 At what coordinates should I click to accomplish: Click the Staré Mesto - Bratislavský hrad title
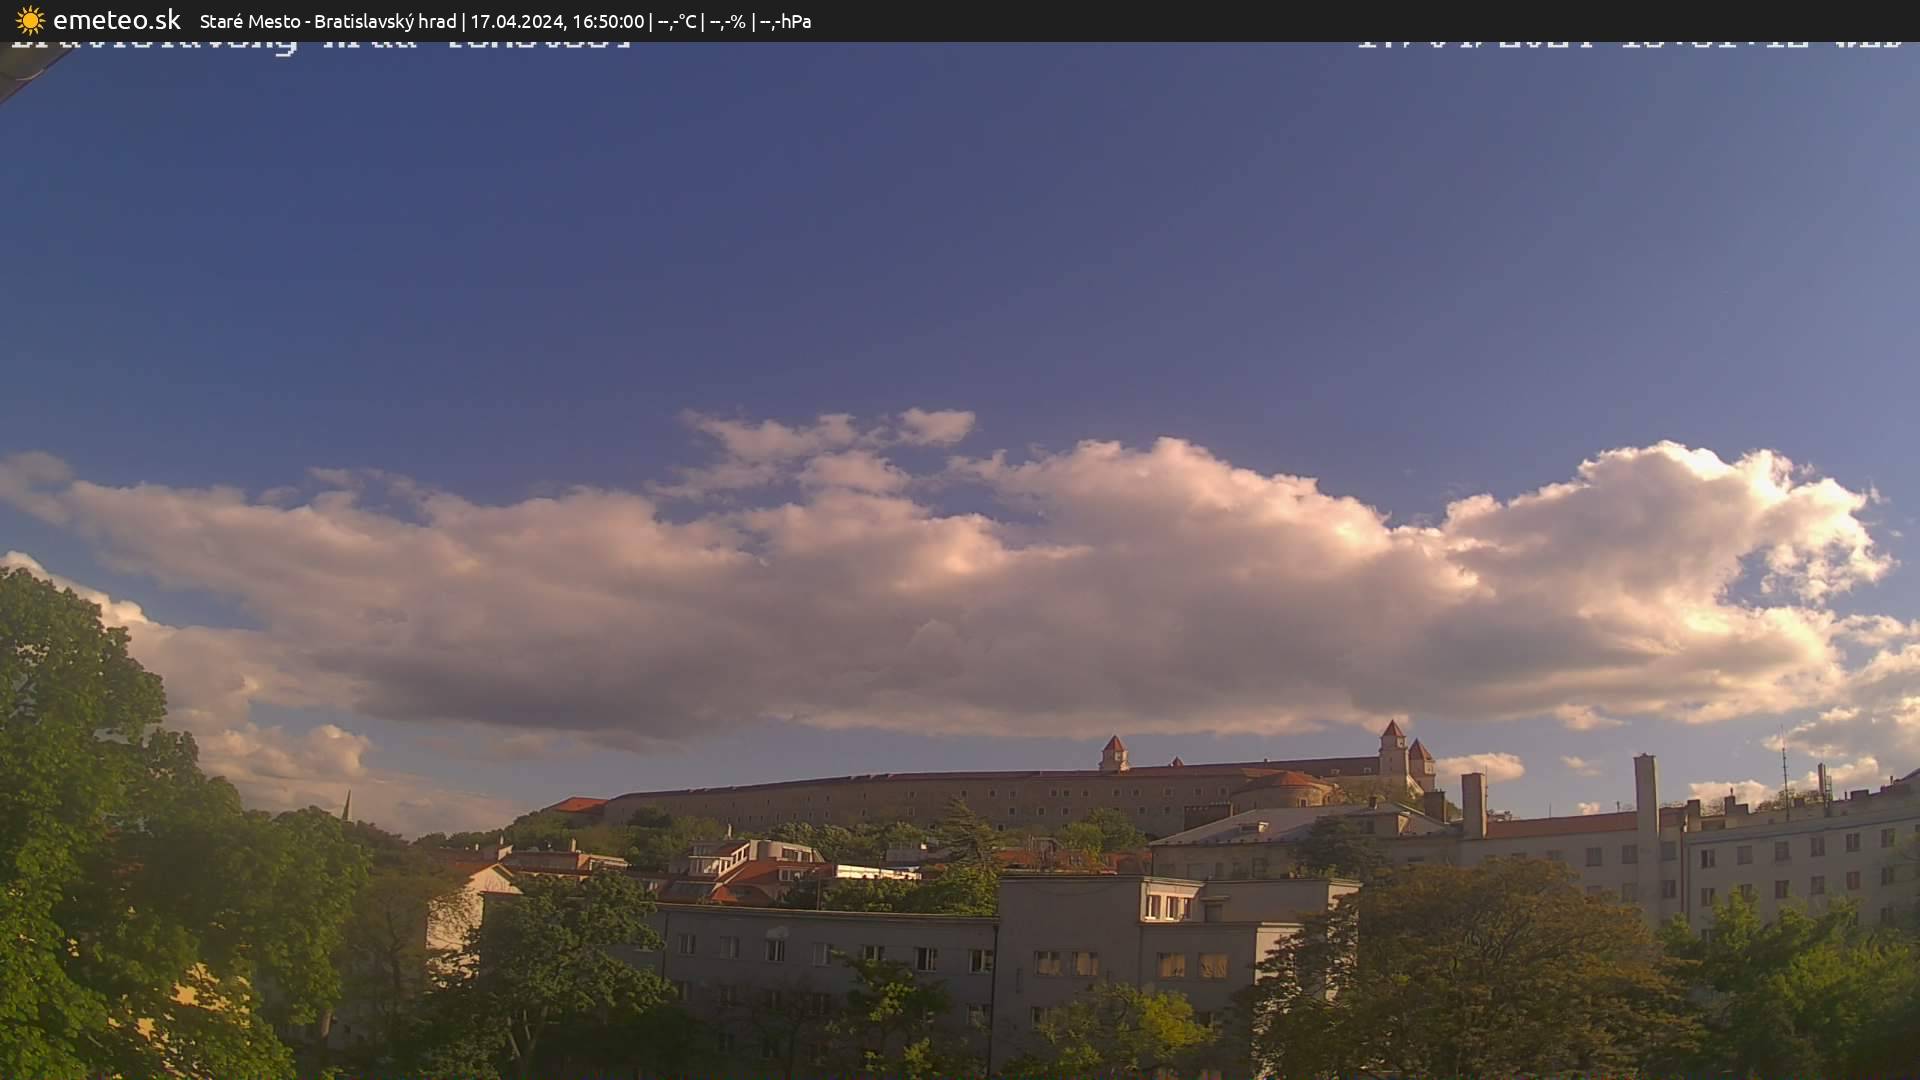pos(328,21)
